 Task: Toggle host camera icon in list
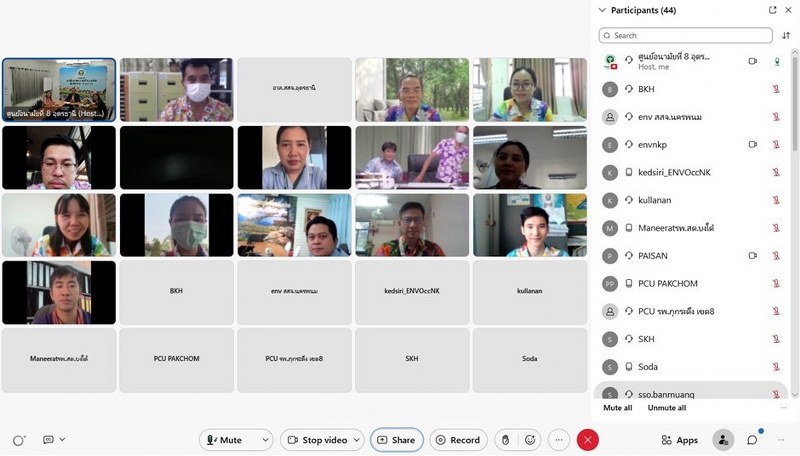pyautogui.click(x=753, y=61)
